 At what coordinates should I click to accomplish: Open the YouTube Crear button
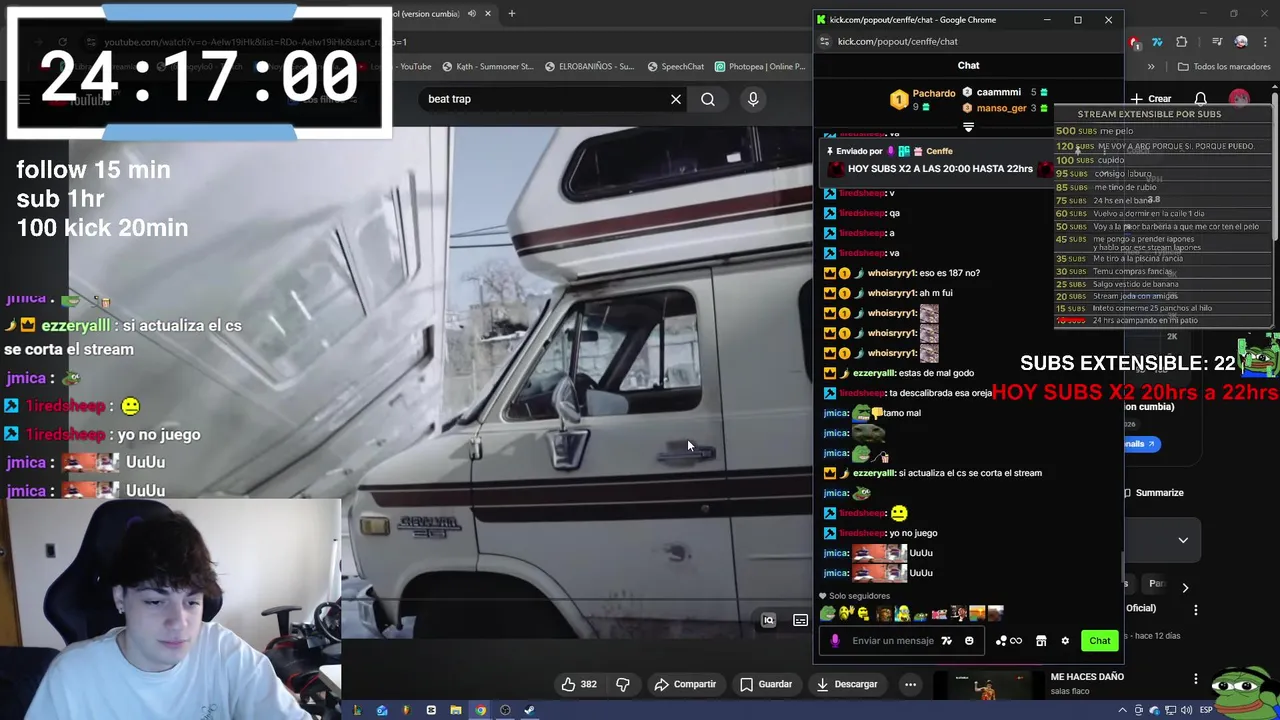(x=1151, y=99)
